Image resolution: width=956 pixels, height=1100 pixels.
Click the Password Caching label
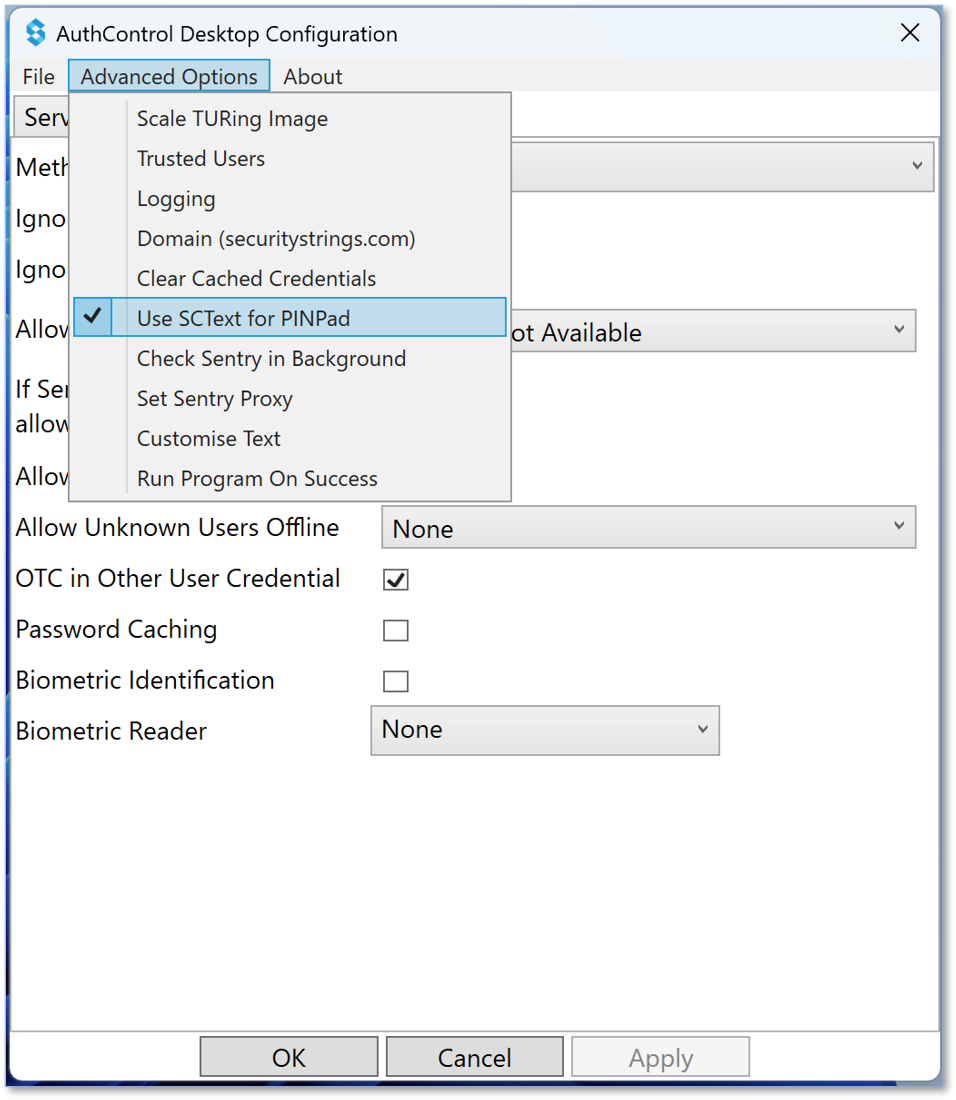116,630
